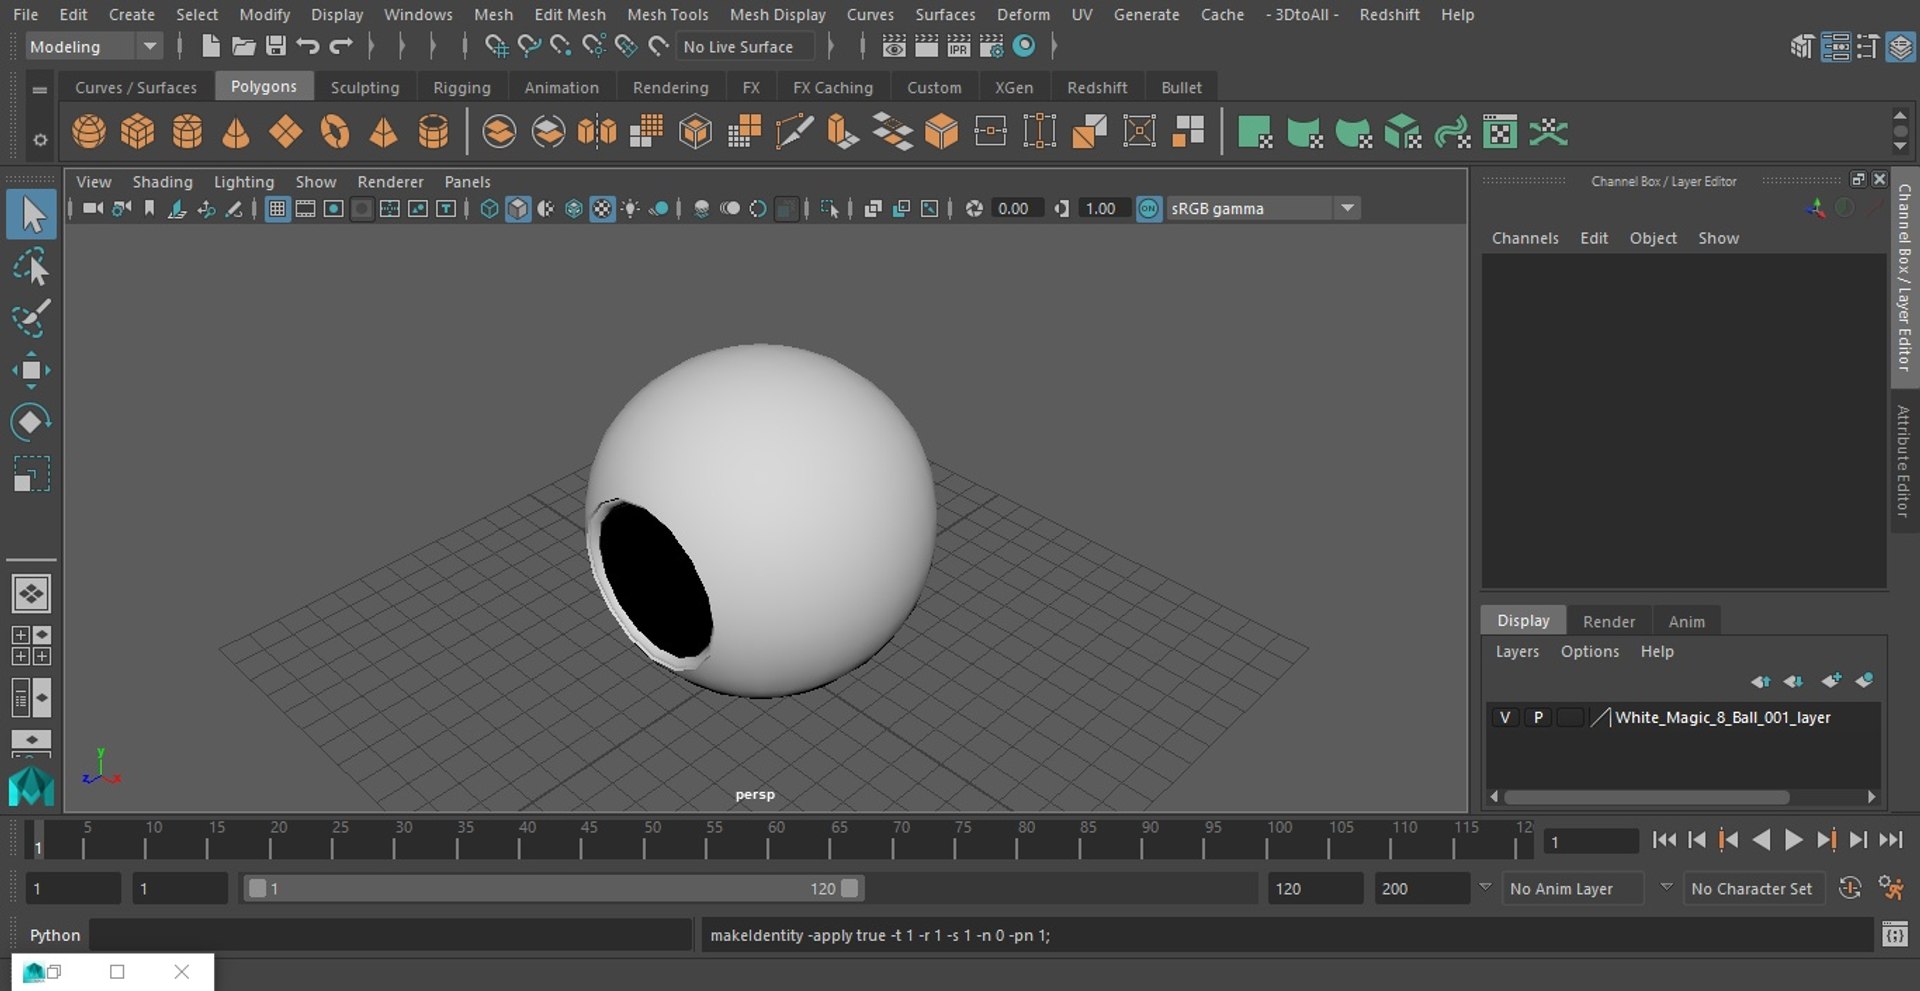The width and height of the screenshot is (1920, 991).
Task: Click the New Scene icon
Action: pyautogui.click(x=210, y=46)
